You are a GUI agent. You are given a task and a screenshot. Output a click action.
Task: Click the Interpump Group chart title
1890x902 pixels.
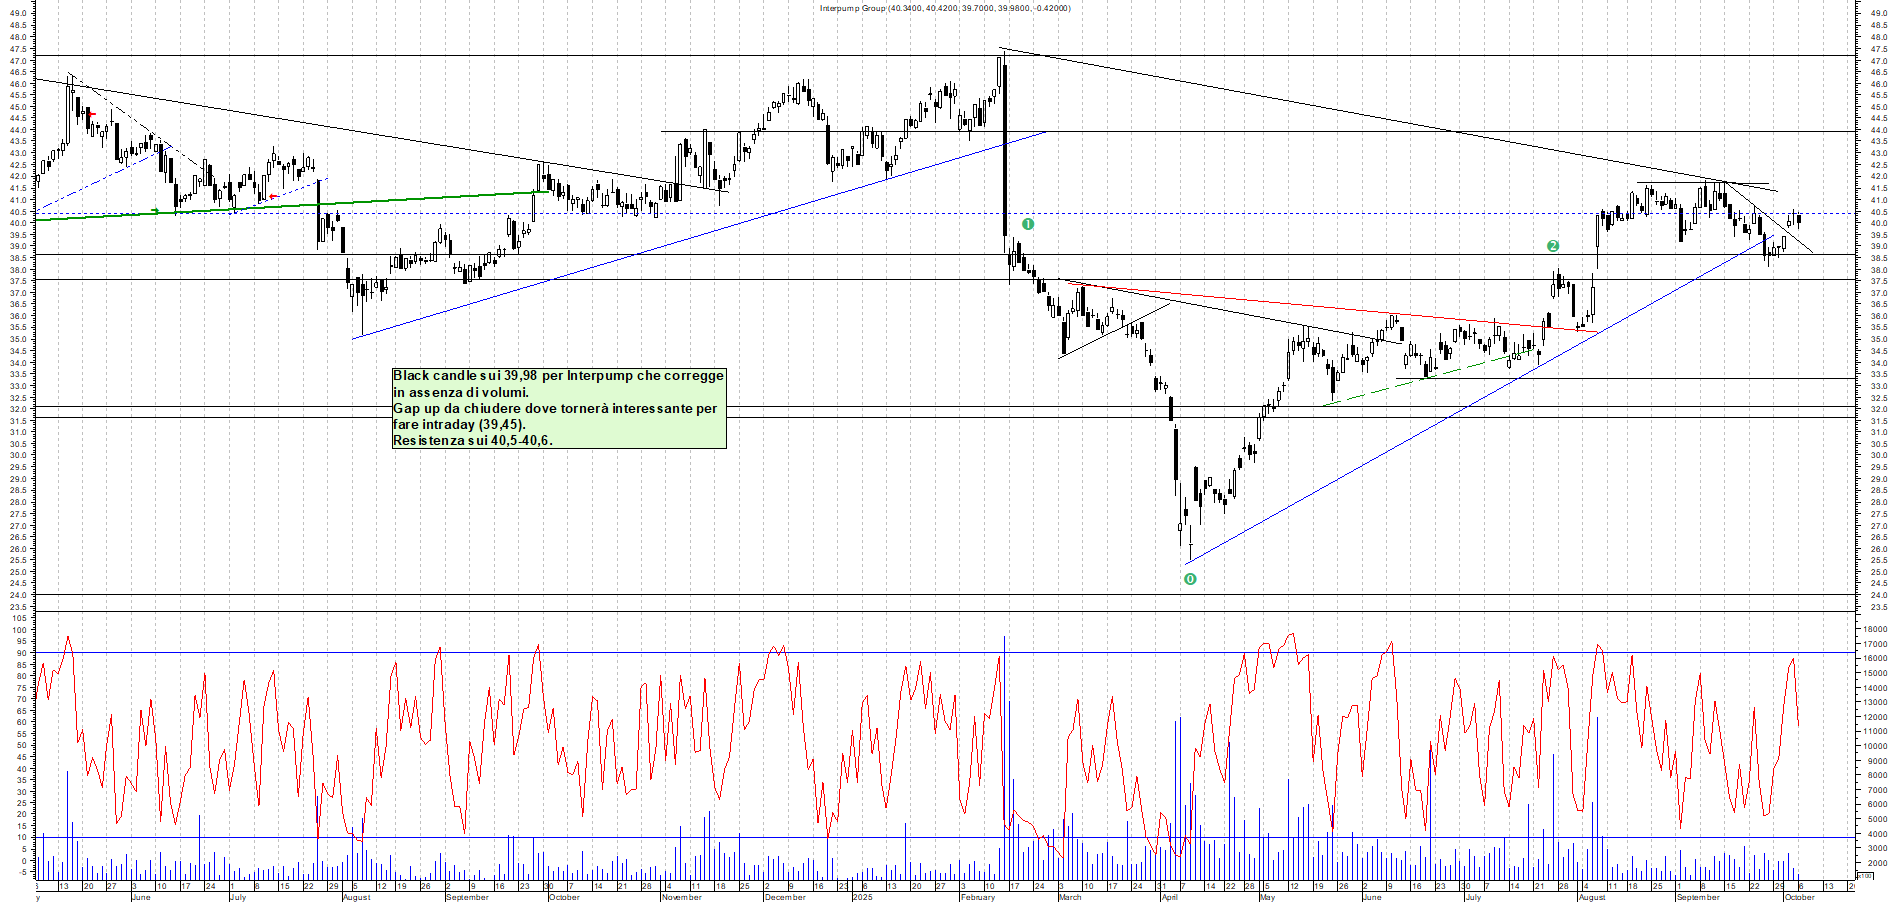click(x=944, y=8)
